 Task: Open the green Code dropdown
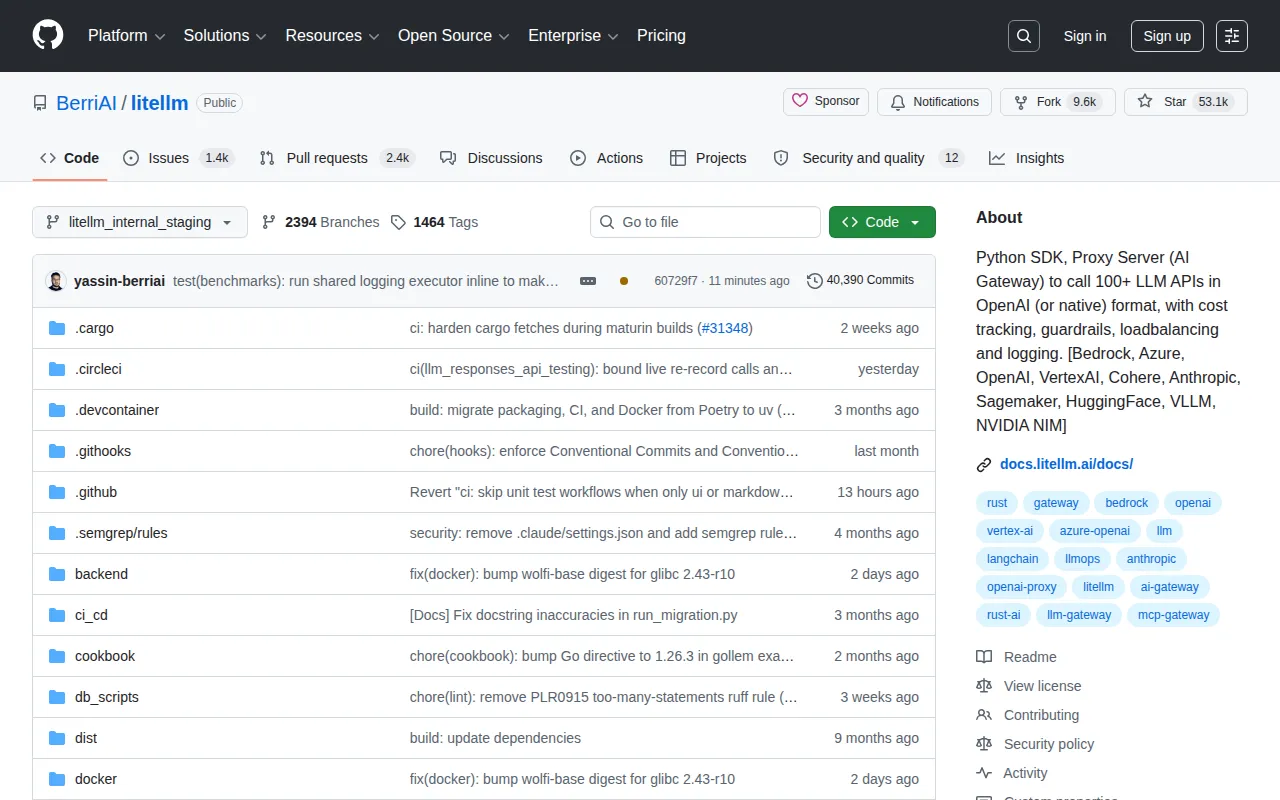882,222
